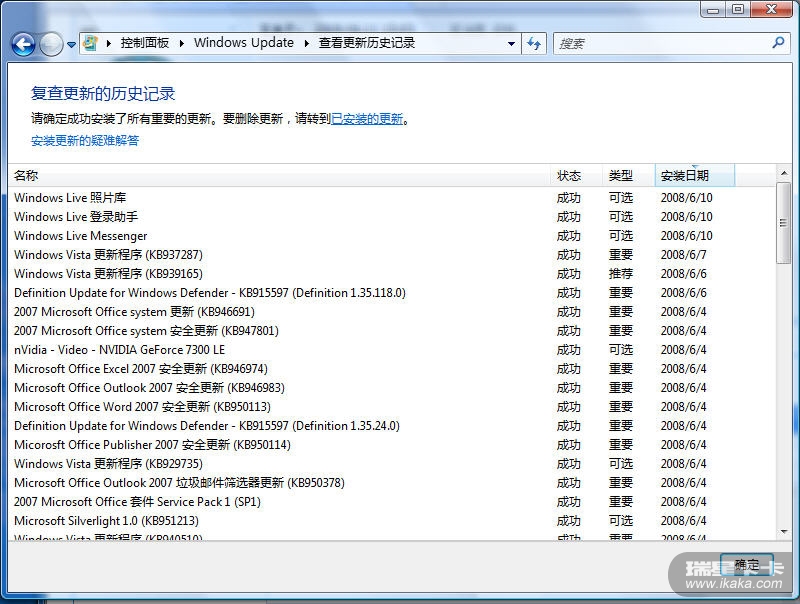800x604 pixels.
Task: Expand the arrow before 控制面板
Action: (109, 43)
